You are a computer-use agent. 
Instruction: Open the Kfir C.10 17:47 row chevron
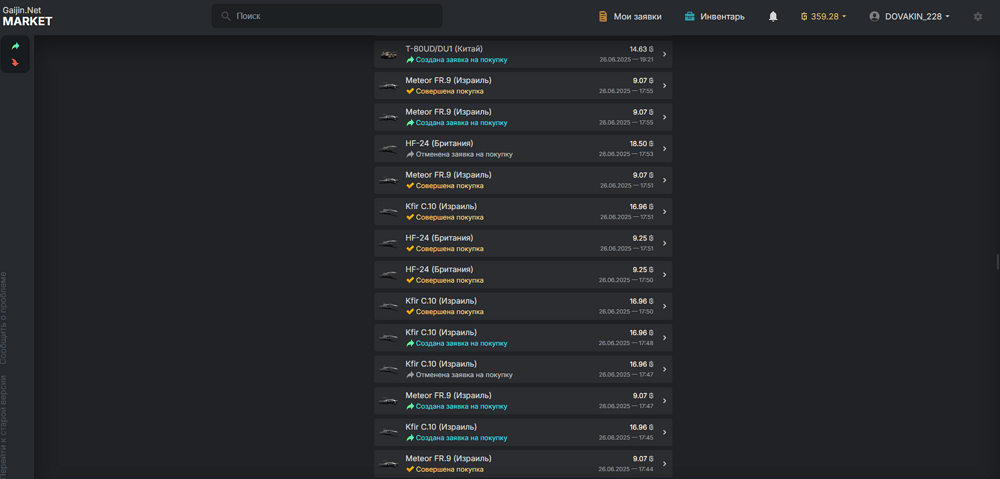click(664, 369)
